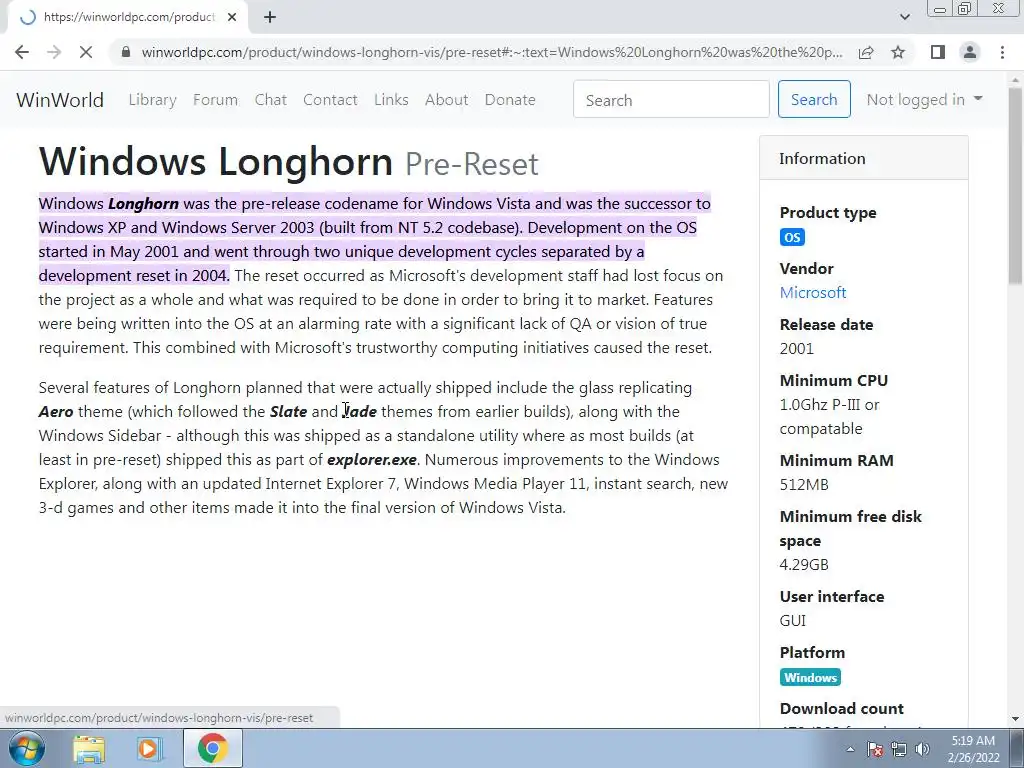Open Chrome's three-dot menu

pyautogui.click(x=1002, y=52)
